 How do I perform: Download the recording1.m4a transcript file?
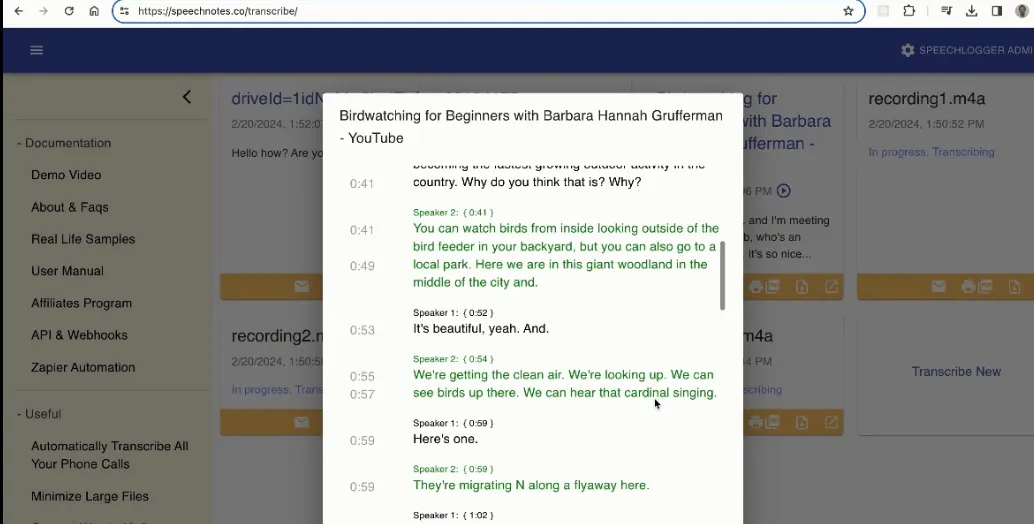click(1014, 287)
